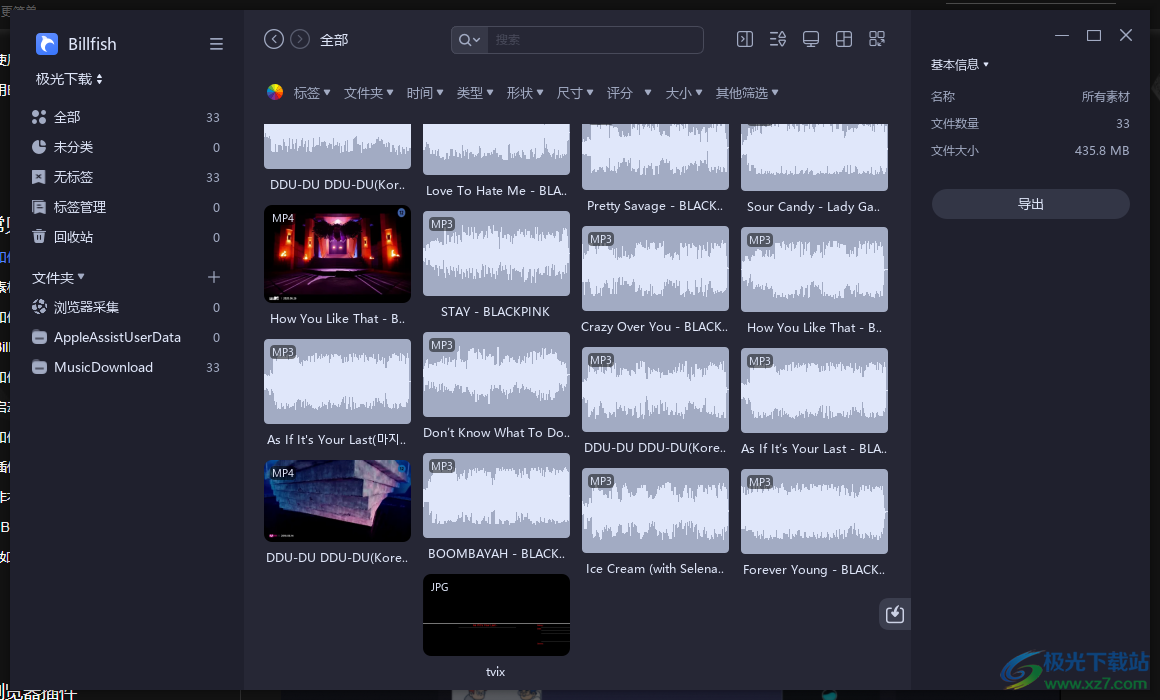Image resolution: width=1160 pixels, height=700 pixels.
Task: Click the back navigation arrow
Action: tap(274, 39)
